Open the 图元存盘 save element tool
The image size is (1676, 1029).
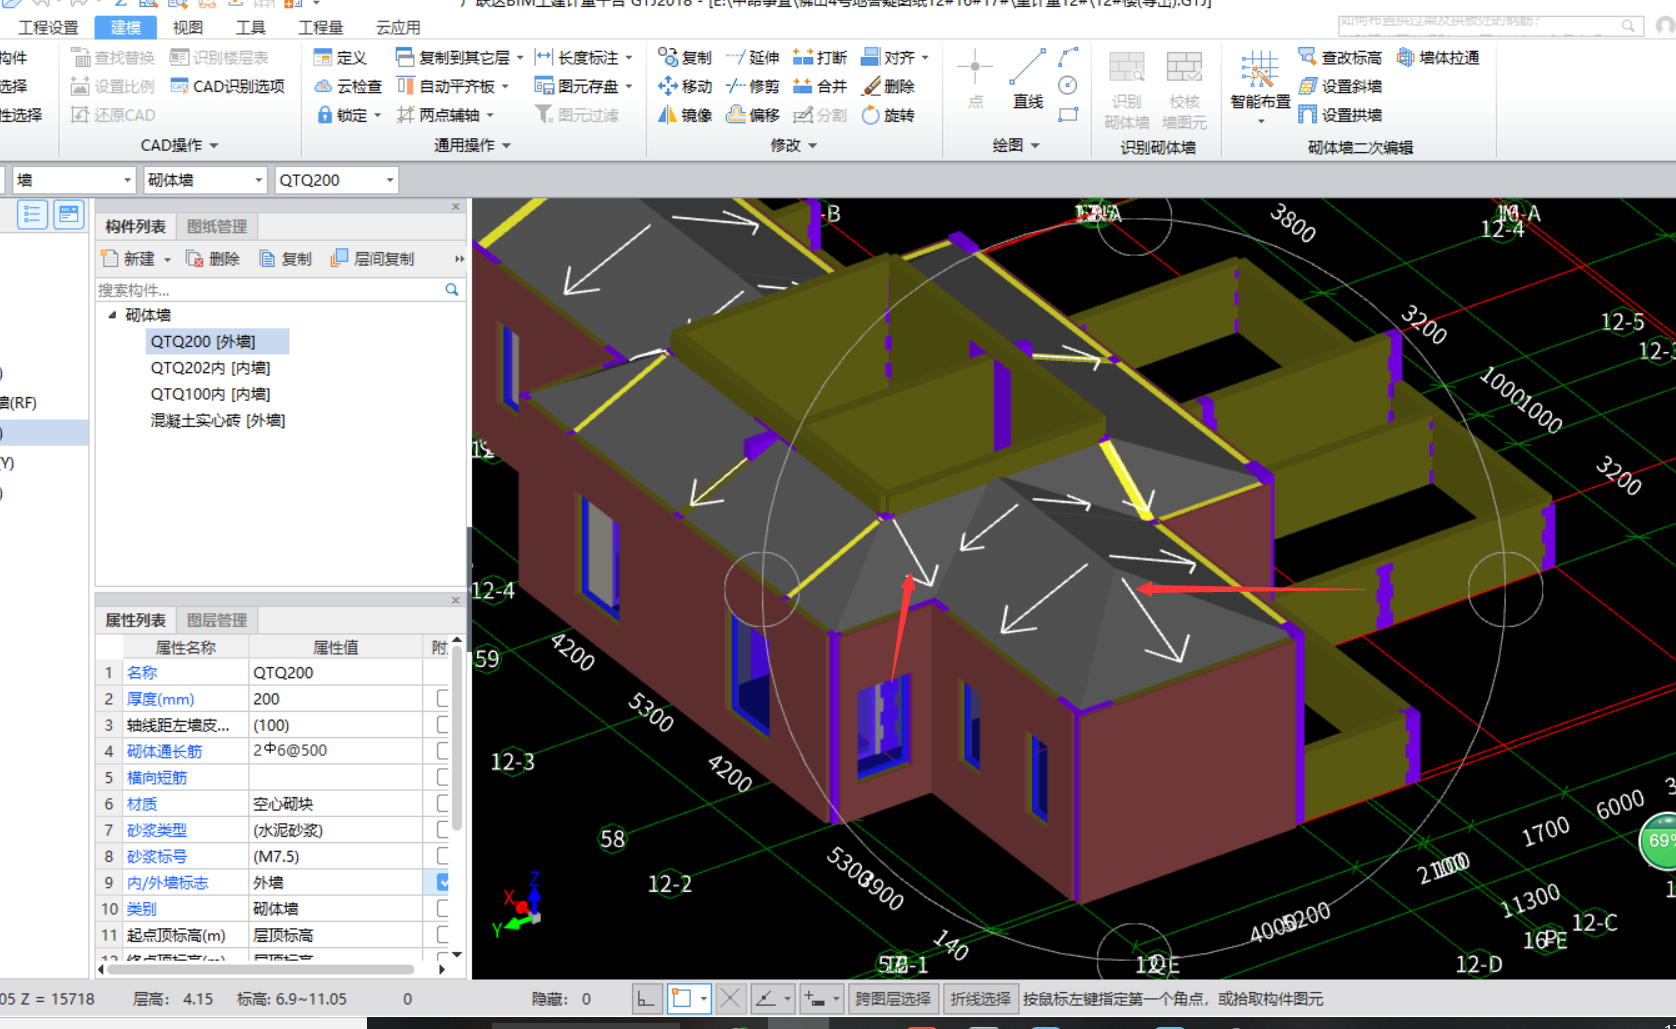click(x=582, y=87)
